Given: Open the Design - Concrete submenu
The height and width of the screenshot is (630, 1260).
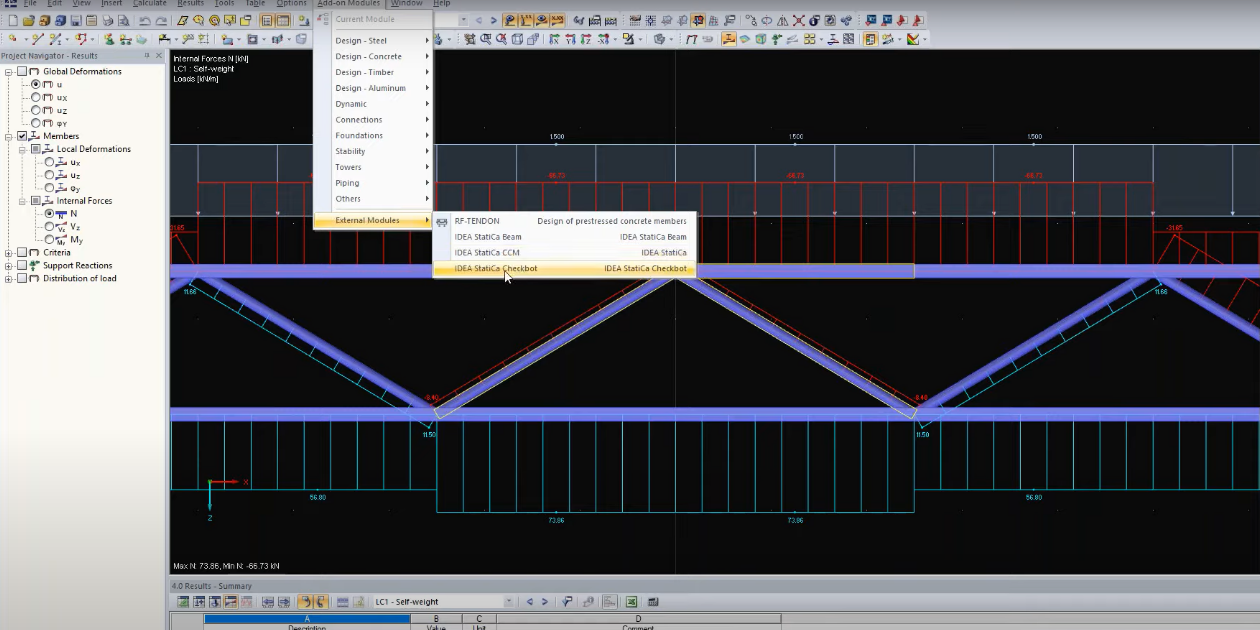Looking at the screenshot, I should click(x=370, y=57).
